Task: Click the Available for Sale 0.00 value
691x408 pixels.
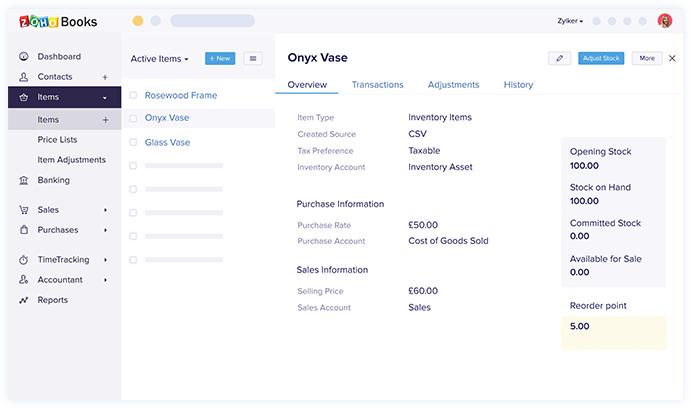Action: tap(580, 272)
